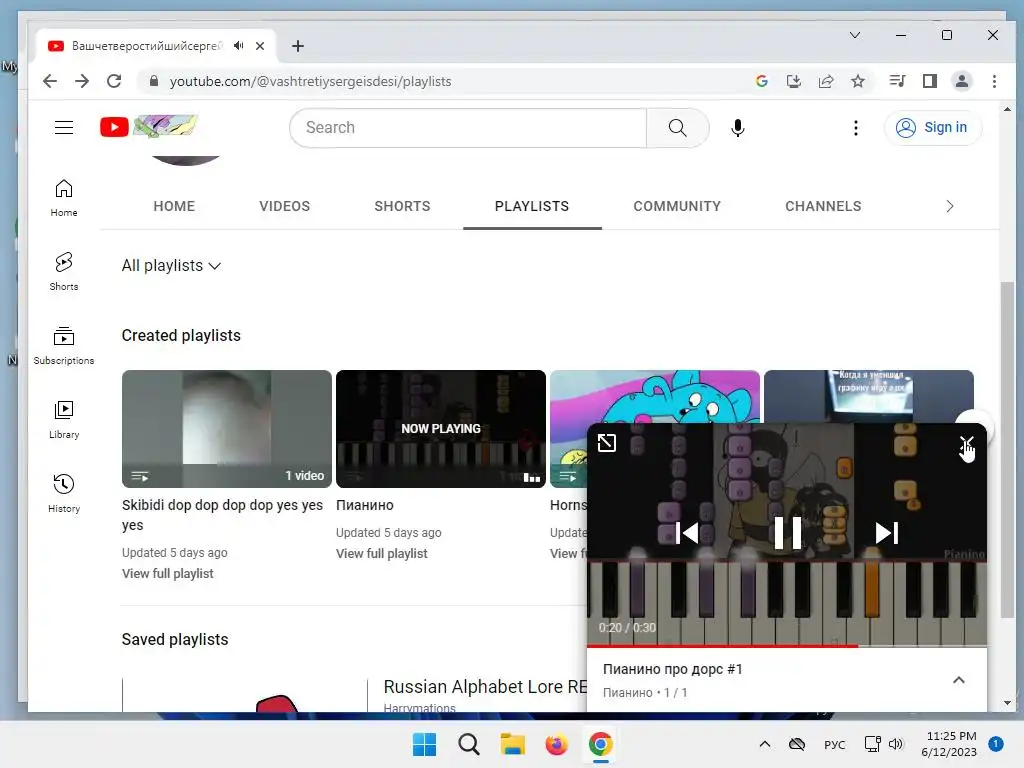This screenshot has height=768, width=1024.
Task: Expand miniplayer to full watch page
Action: tap(607, 443)
